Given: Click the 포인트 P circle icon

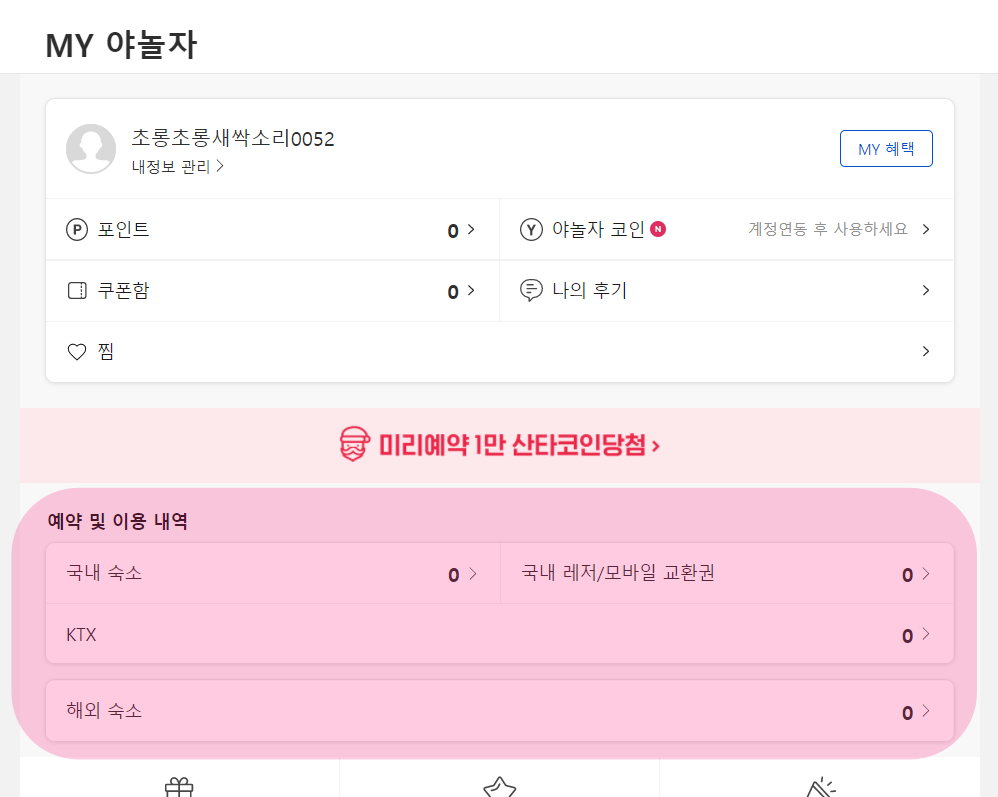Looking at the screenshot, I should [77, 229].
